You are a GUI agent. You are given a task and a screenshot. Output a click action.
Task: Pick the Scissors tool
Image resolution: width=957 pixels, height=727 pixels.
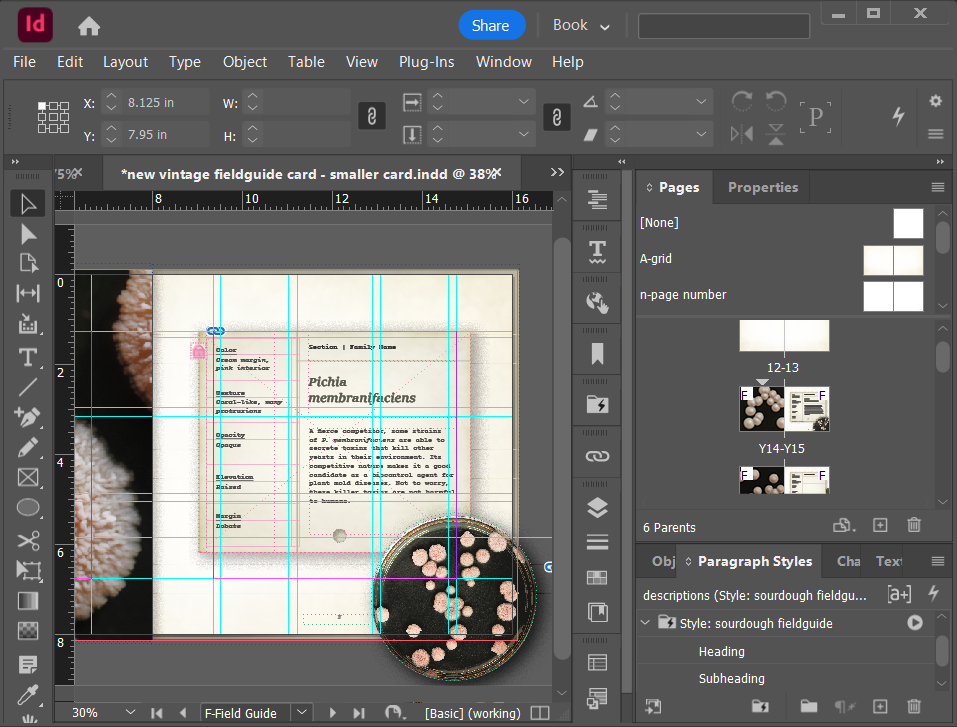[28, 540]
